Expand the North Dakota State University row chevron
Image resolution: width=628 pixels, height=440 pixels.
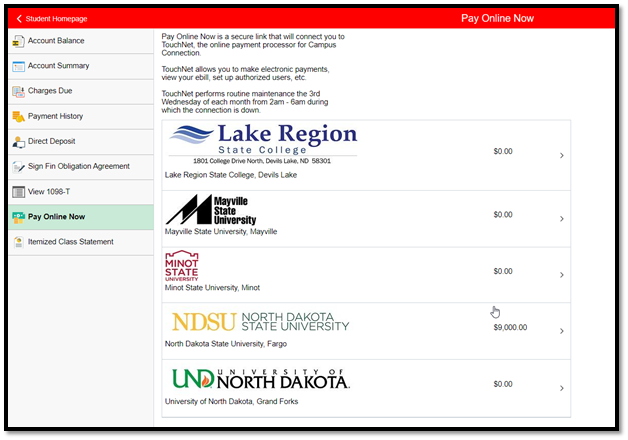tap(562, 331)
